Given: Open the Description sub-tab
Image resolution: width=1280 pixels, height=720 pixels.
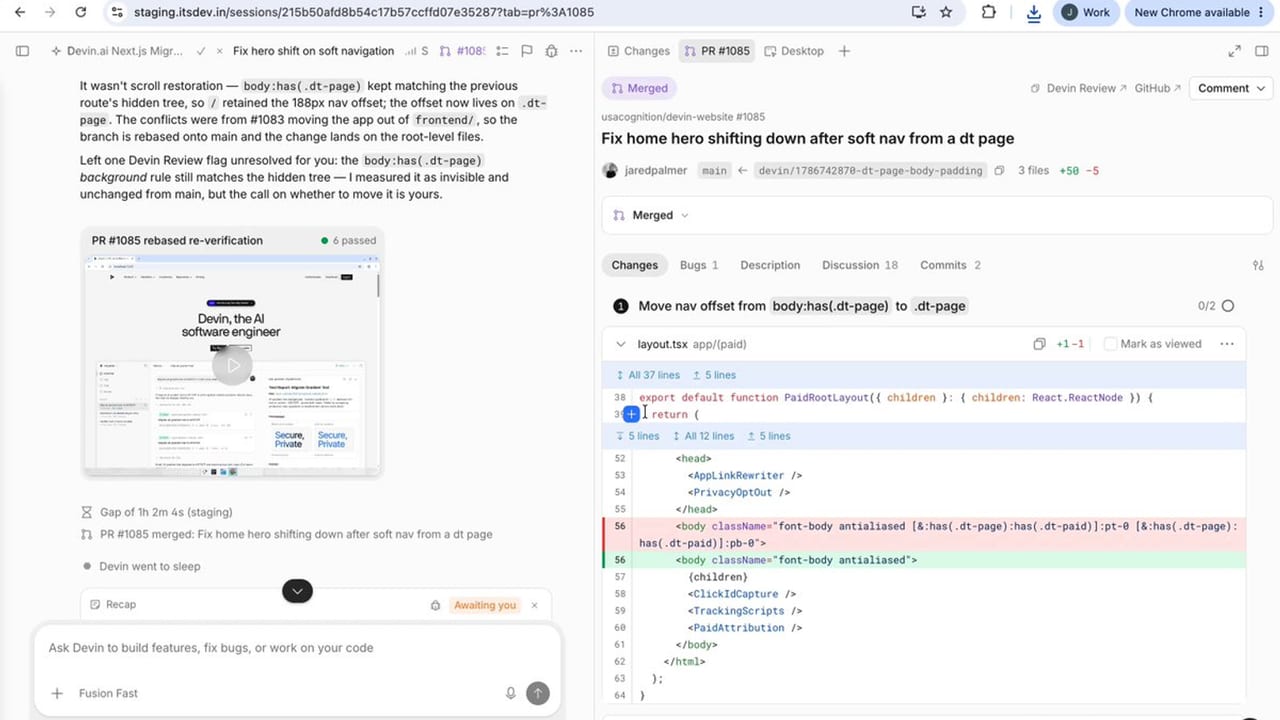Looking at the screenshot, I should [770, 265].
